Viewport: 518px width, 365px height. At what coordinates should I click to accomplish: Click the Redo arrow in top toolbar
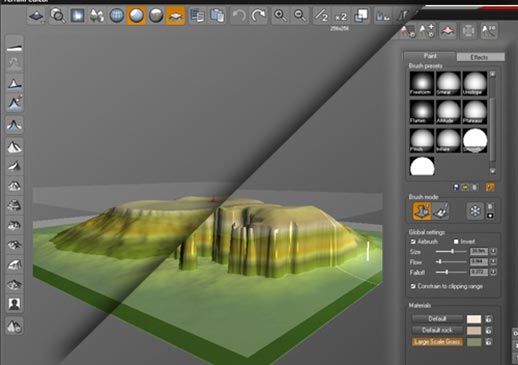tap(259, 15)
